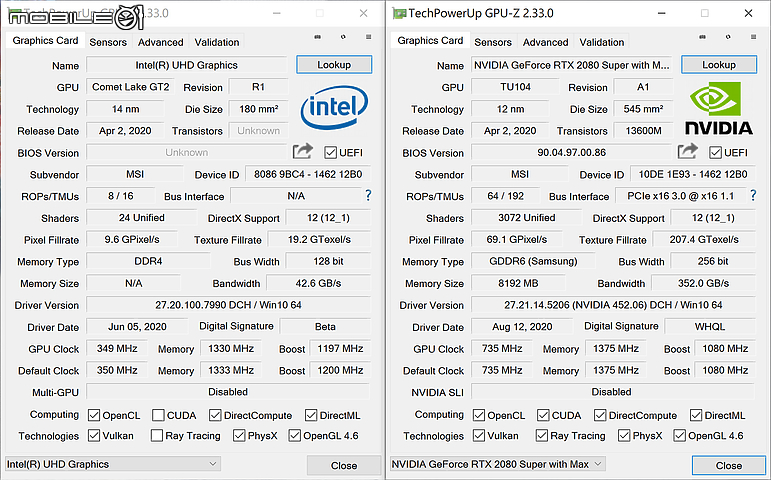Click the camera screenshot icon in NVIDIA window

(703, 37)
